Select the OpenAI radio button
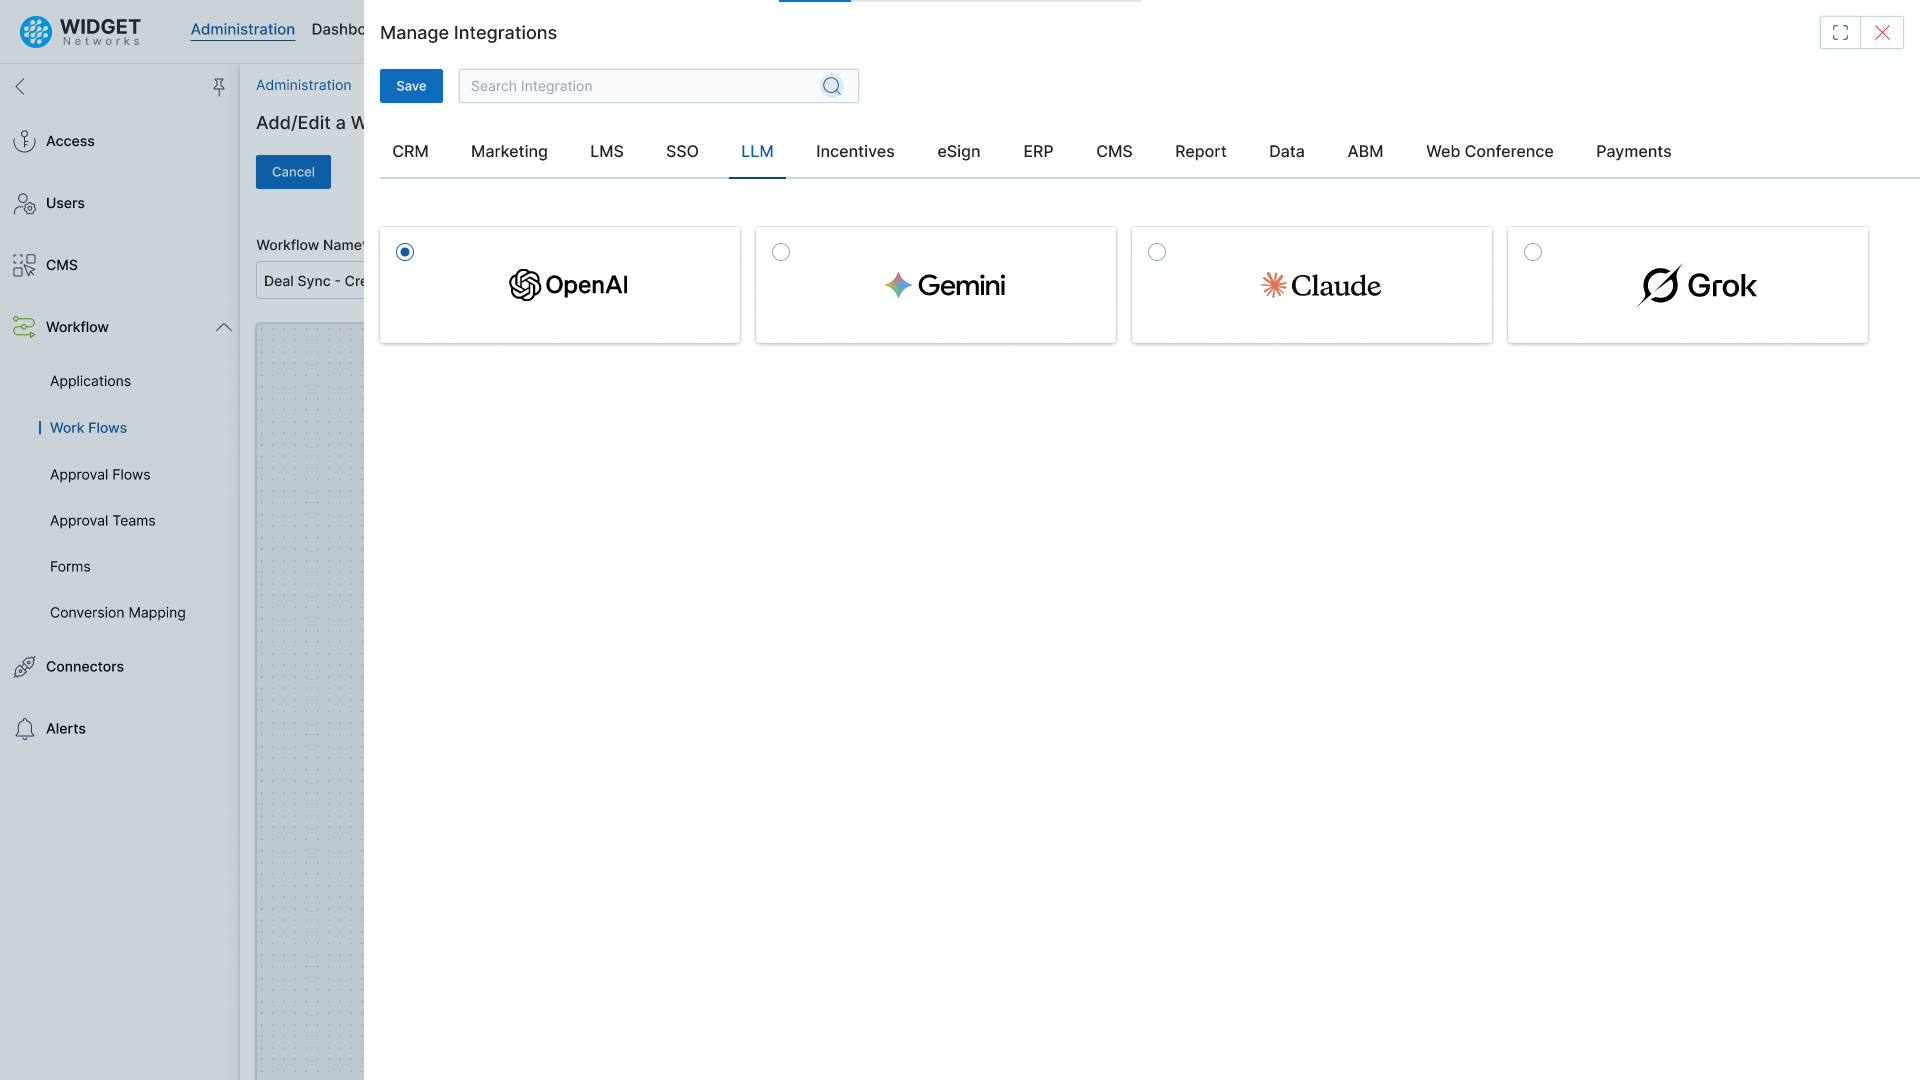The height and width of the screenshot is (1080, 1920). [x=405, y=252]
